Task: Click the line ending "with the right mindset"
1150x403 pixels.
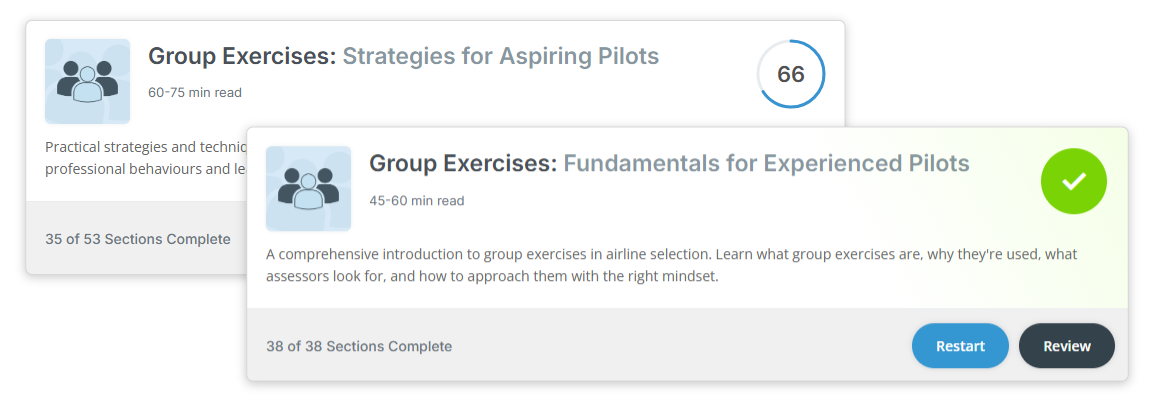Action: pyautogui.click(x=492, y=277)
